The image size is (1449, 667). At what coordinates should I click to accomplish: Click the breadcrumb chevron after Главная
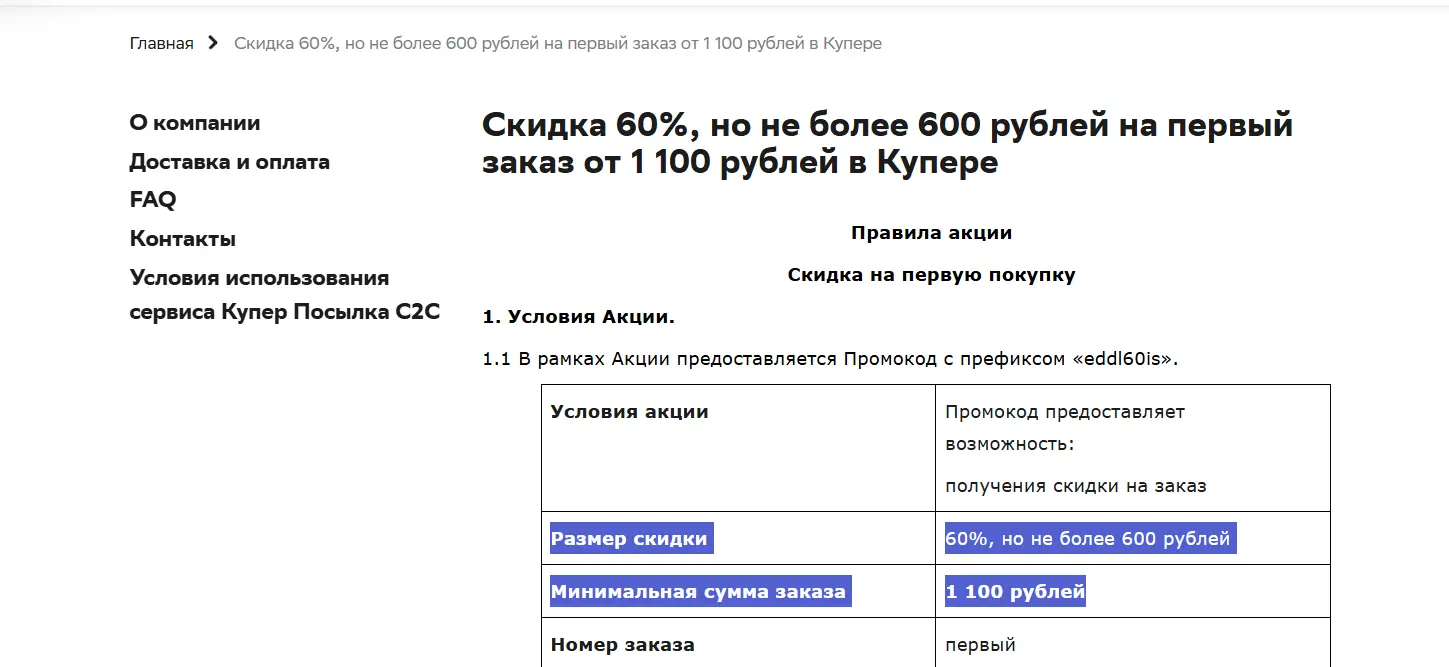tap(213, 43)
